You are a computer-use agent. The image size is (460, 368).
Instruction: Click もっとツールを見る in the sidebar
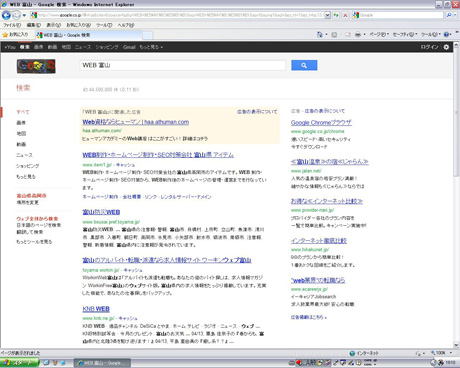tap(34, 242)
